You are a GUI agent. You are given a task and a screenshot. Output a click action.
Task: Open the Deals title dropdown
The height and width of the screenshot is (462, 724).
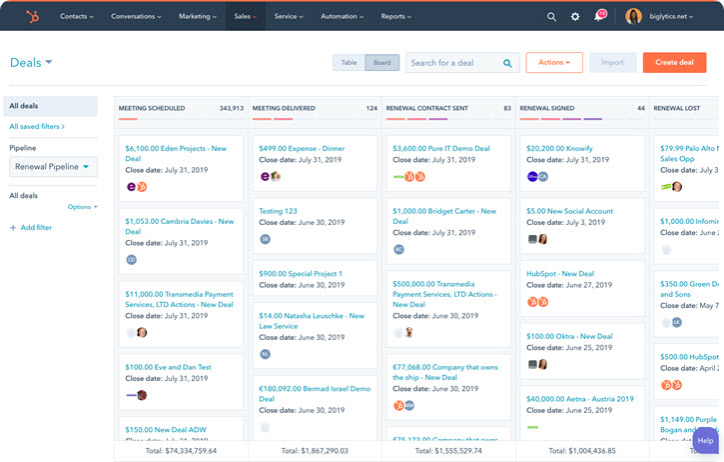31,62
